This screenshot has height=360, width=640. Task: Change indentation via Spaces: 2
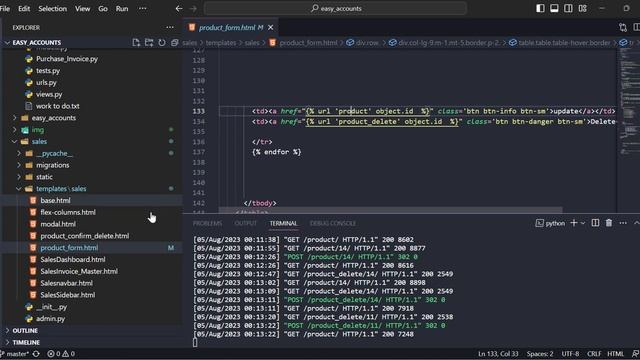click(x=540, y=354)
